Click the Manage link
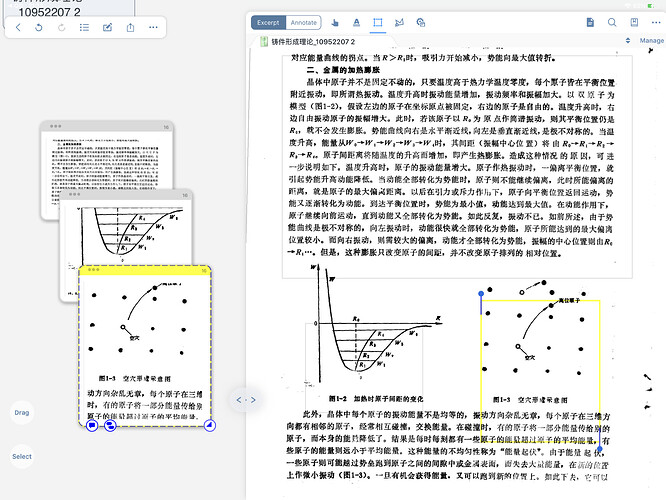The image size is (666, 500). coord(652,41)
